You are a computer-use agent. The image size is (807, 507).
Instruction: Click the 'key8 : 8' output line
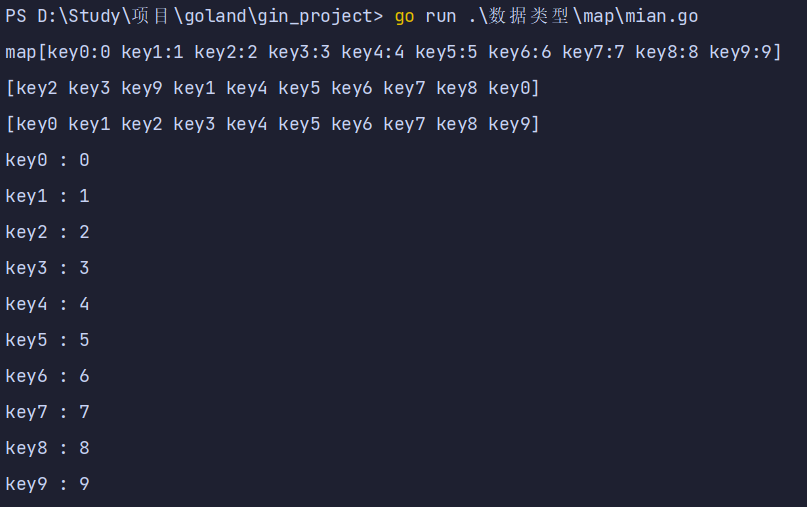tap(47, 448)
